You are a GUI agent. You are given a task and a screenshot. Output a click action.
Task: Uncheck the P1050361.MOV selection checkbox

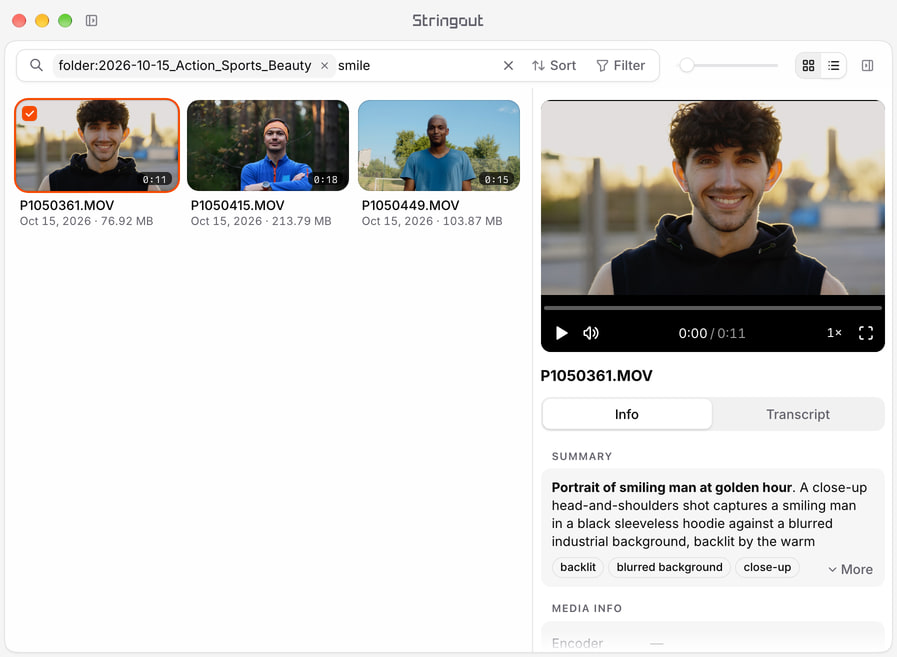(x=30, y=113)
